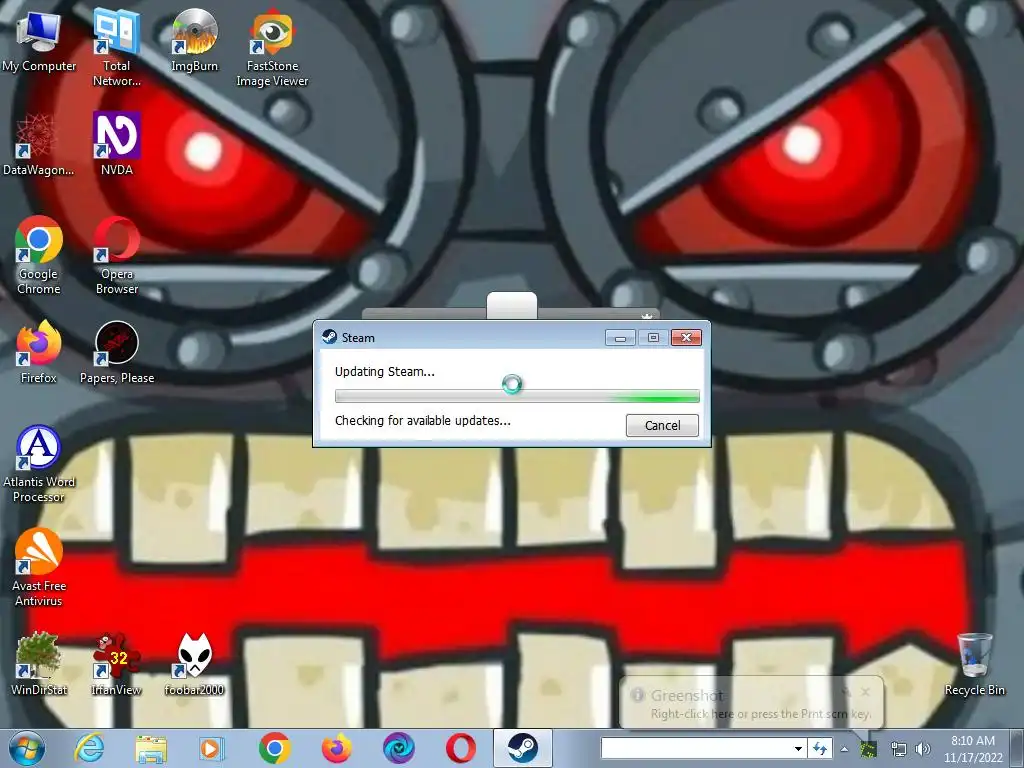Select Total Network desktop shortcut

(116, 48)
